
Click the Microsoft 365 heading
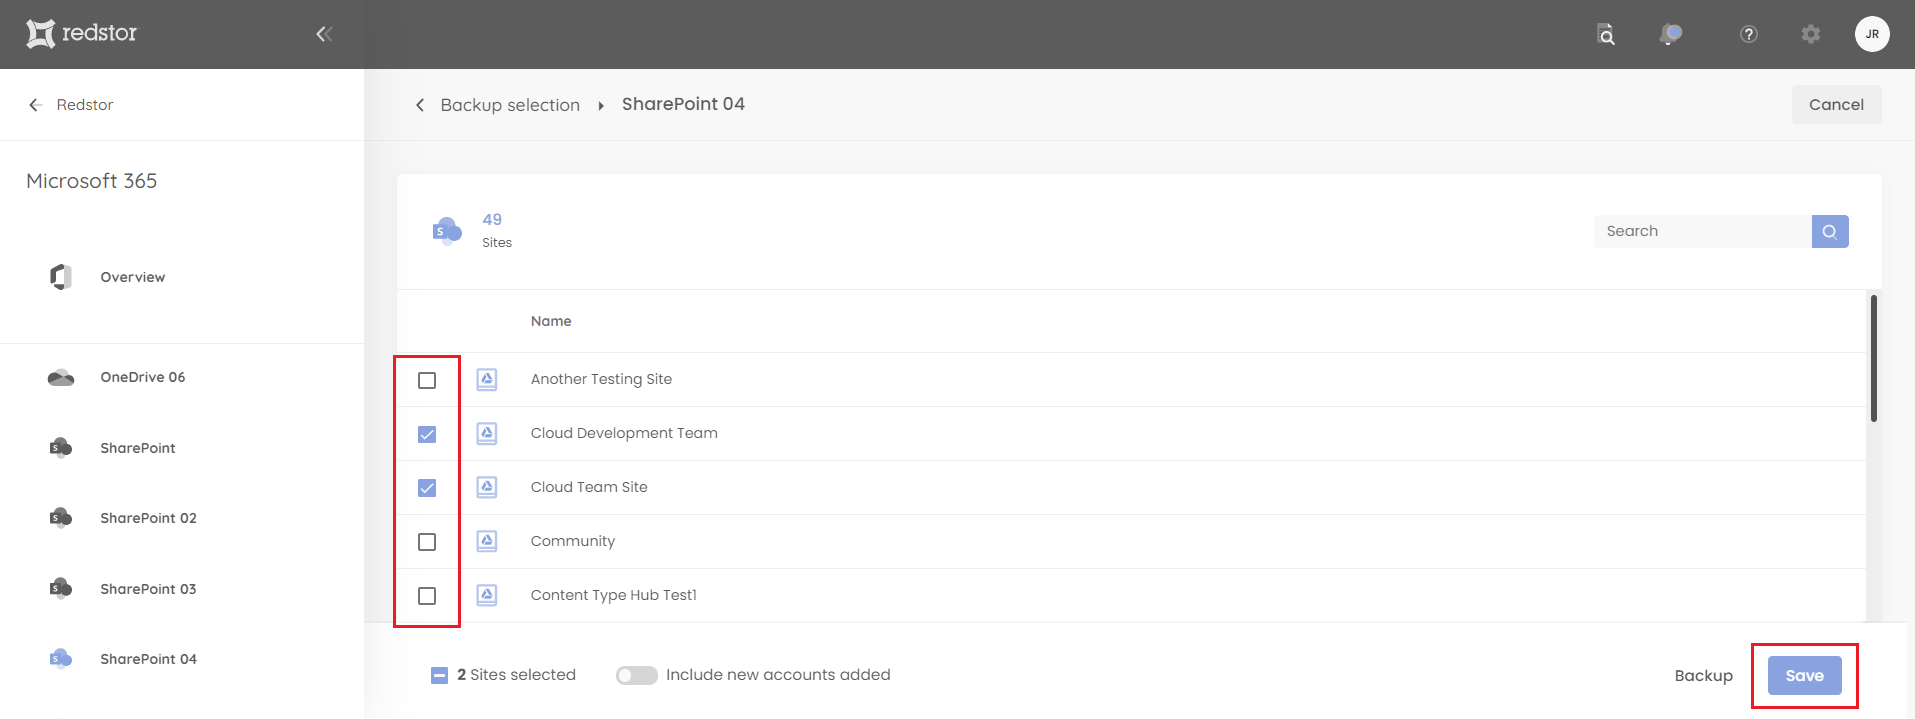pos(92,181)
